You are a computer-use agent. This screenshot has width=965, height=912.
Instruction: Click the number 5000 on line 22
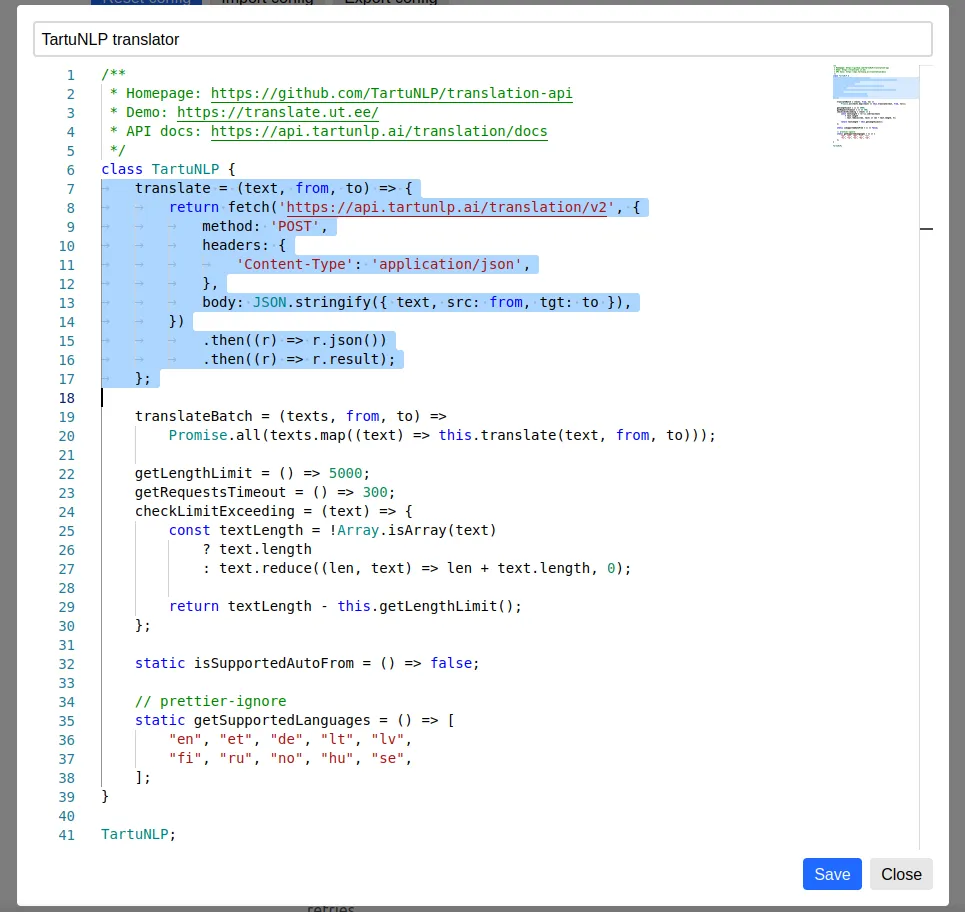(345, 473)
